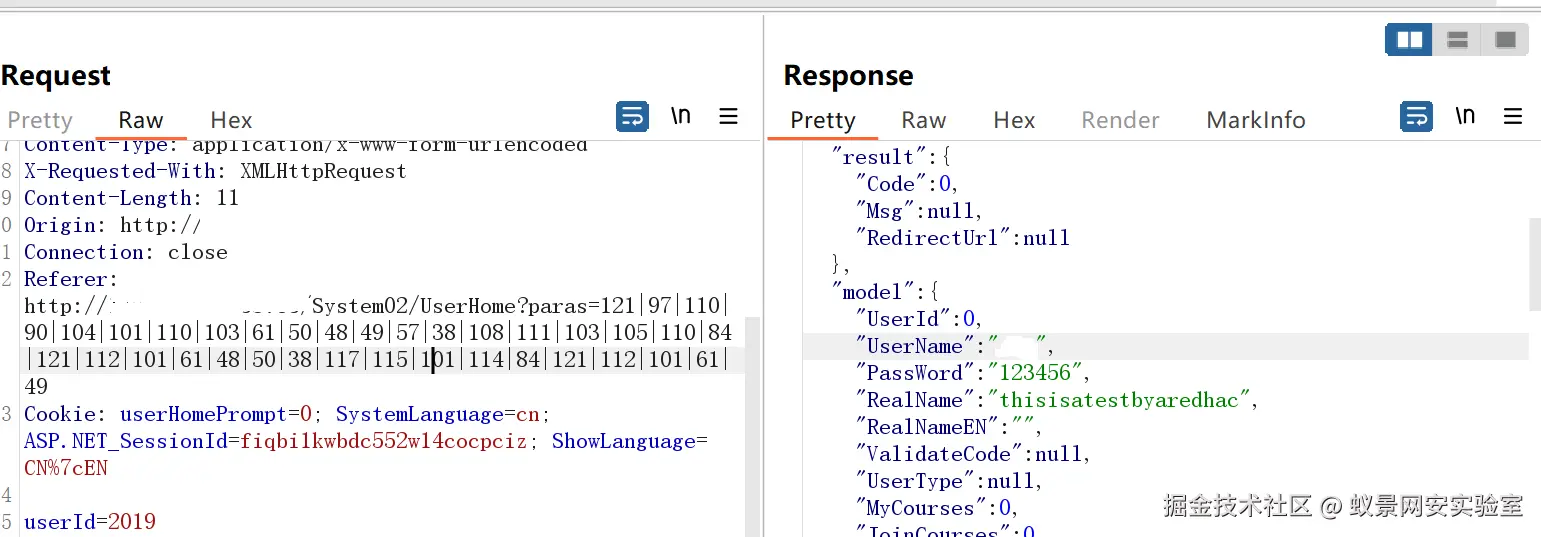Viewport: 1541px width, 537px height.
Task: Select the Response Pretty tab
Action: coord(823,120)
